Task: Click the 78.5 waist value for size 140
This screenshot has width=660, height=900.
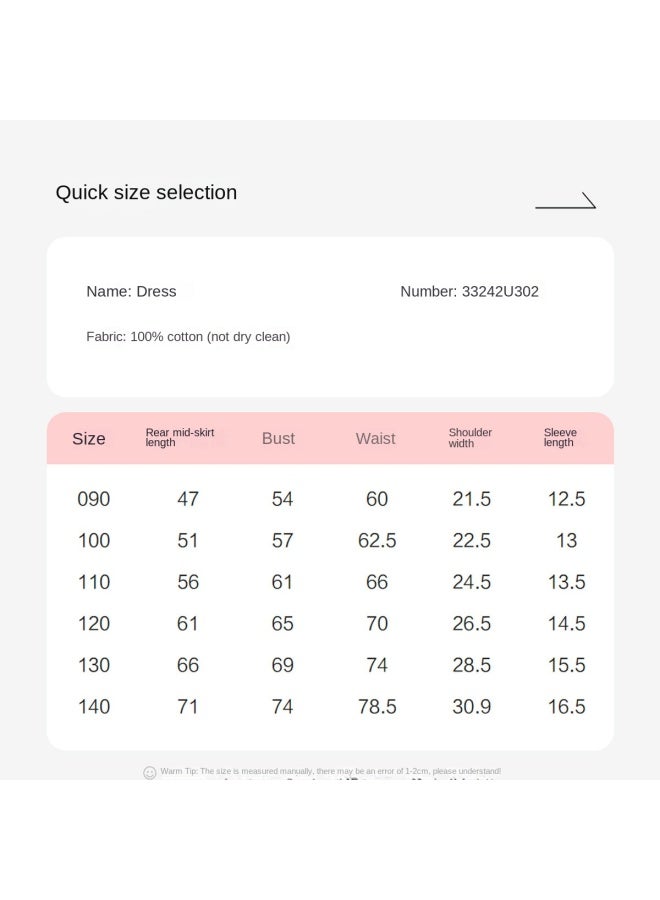Action: [377, 707]
